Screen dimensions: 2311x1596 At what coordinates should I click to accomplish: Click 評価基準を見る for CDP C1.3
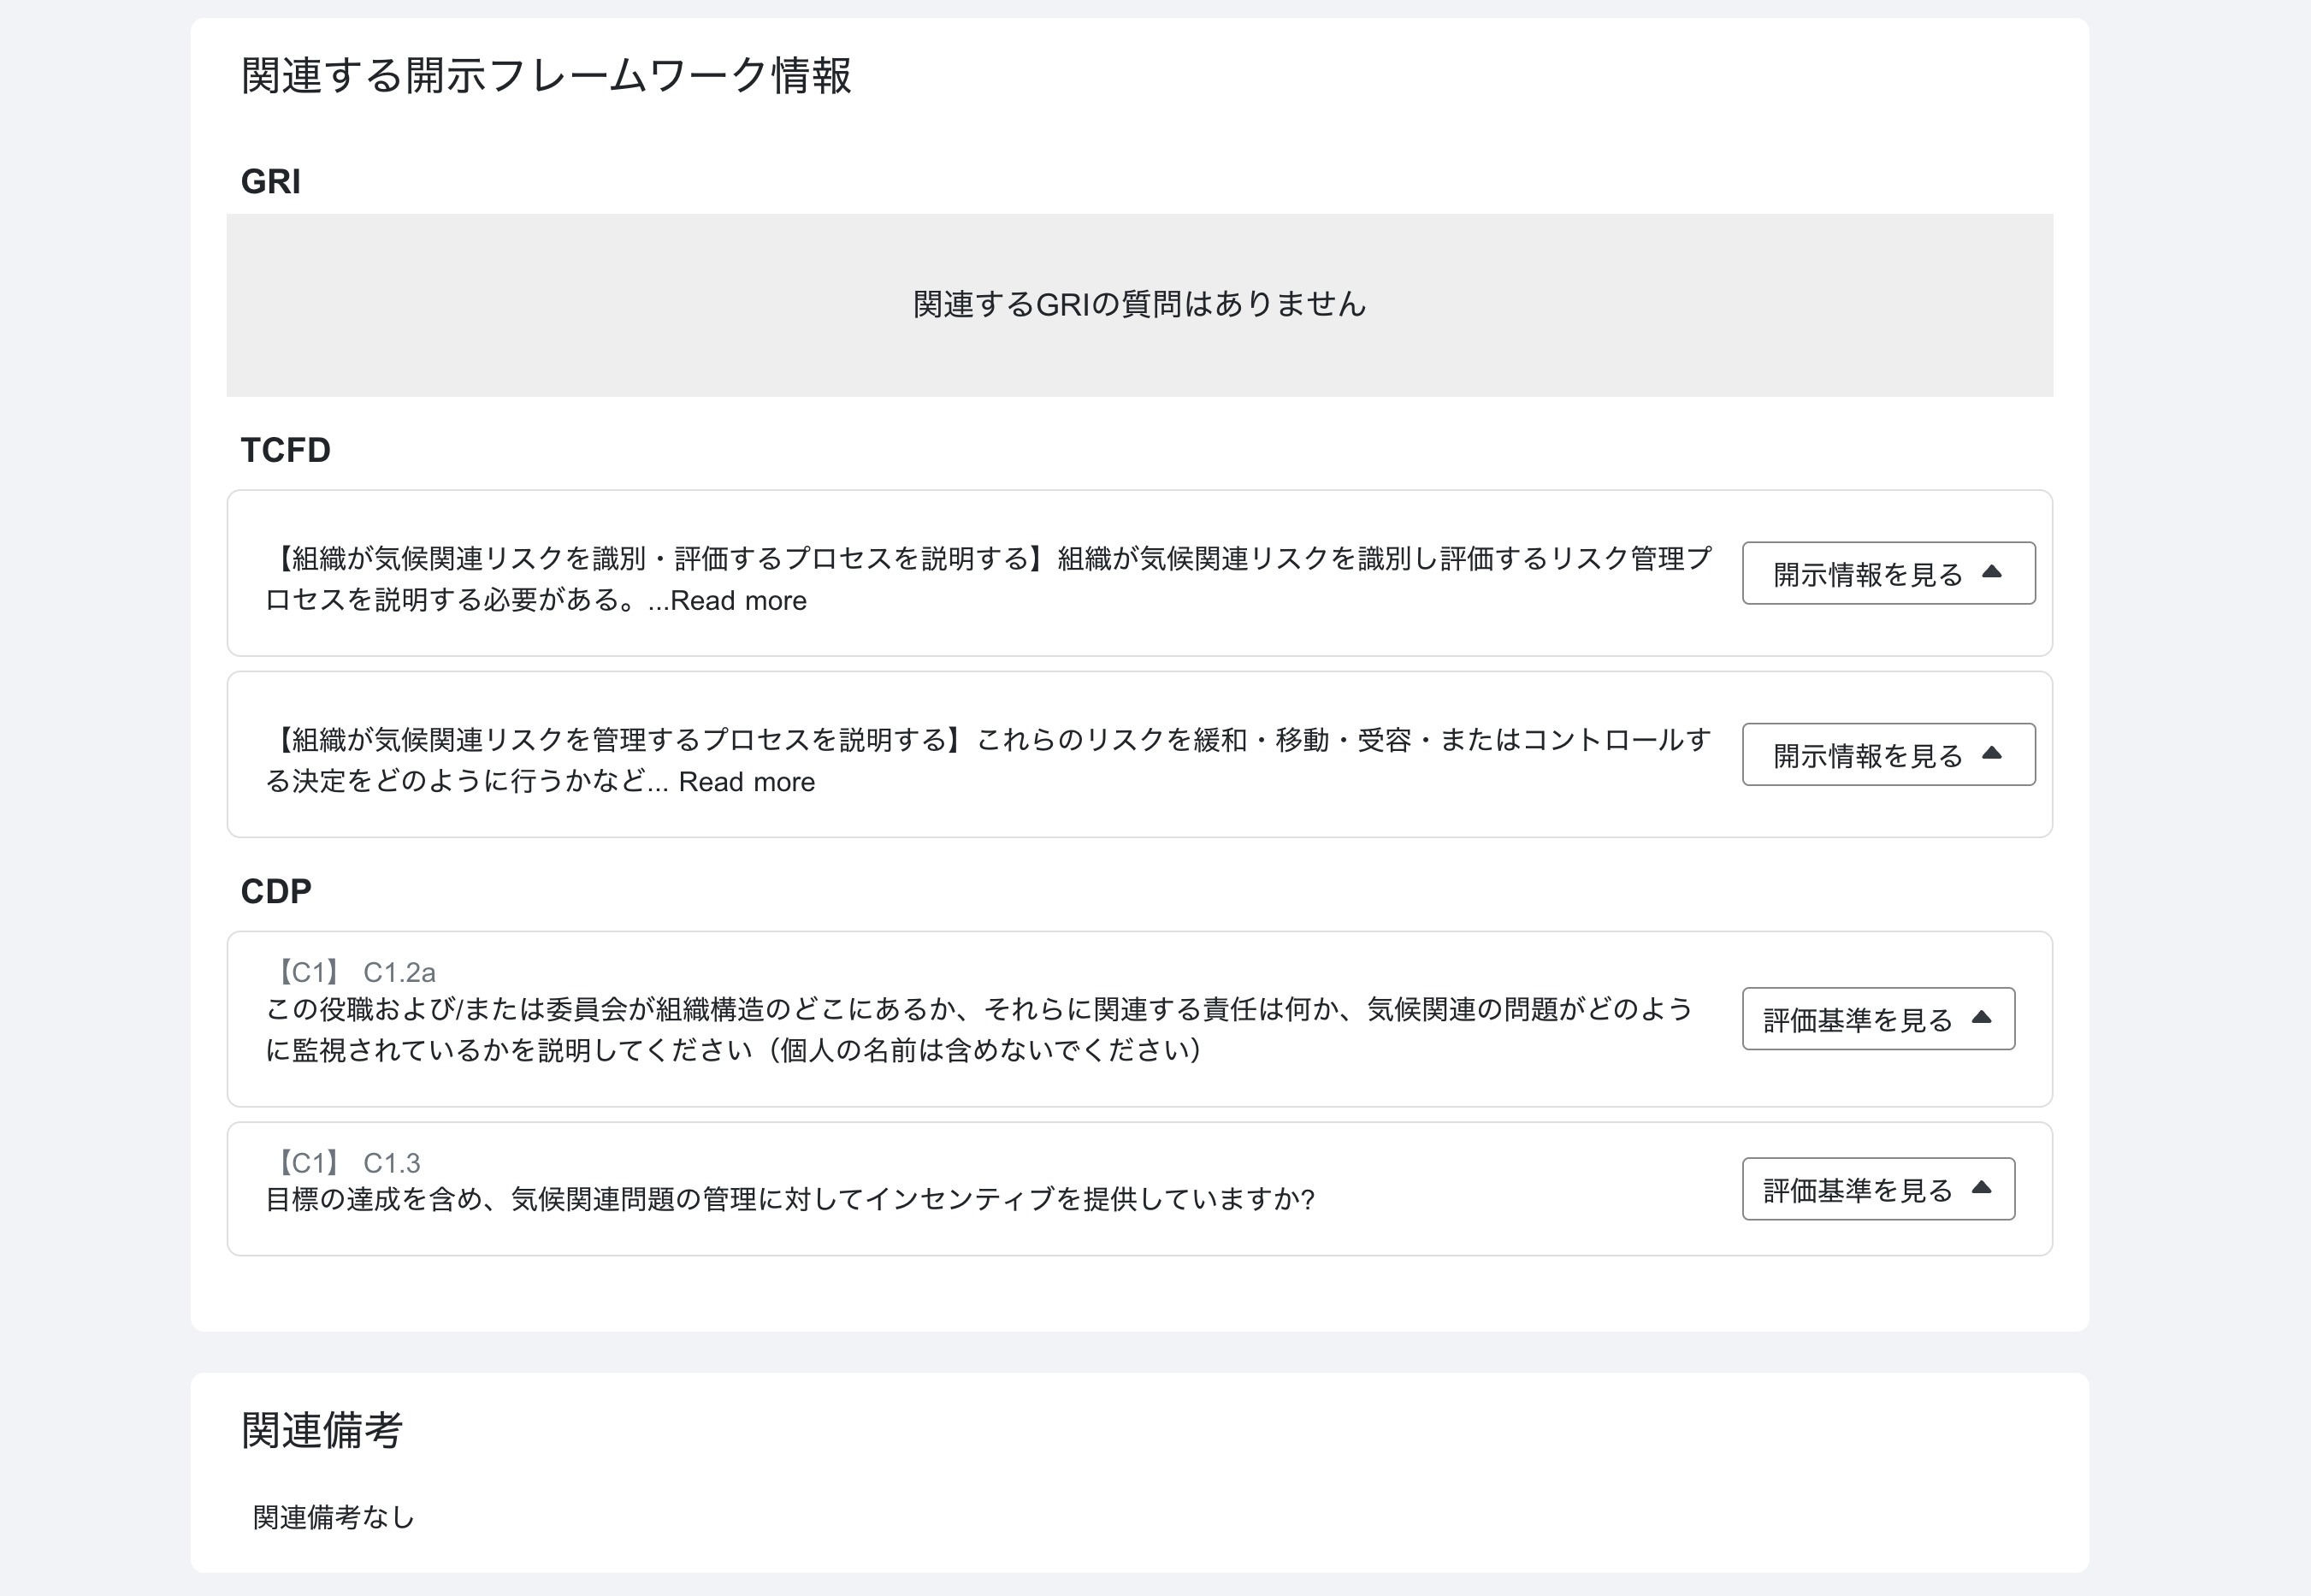[x=1857, y=1189]
